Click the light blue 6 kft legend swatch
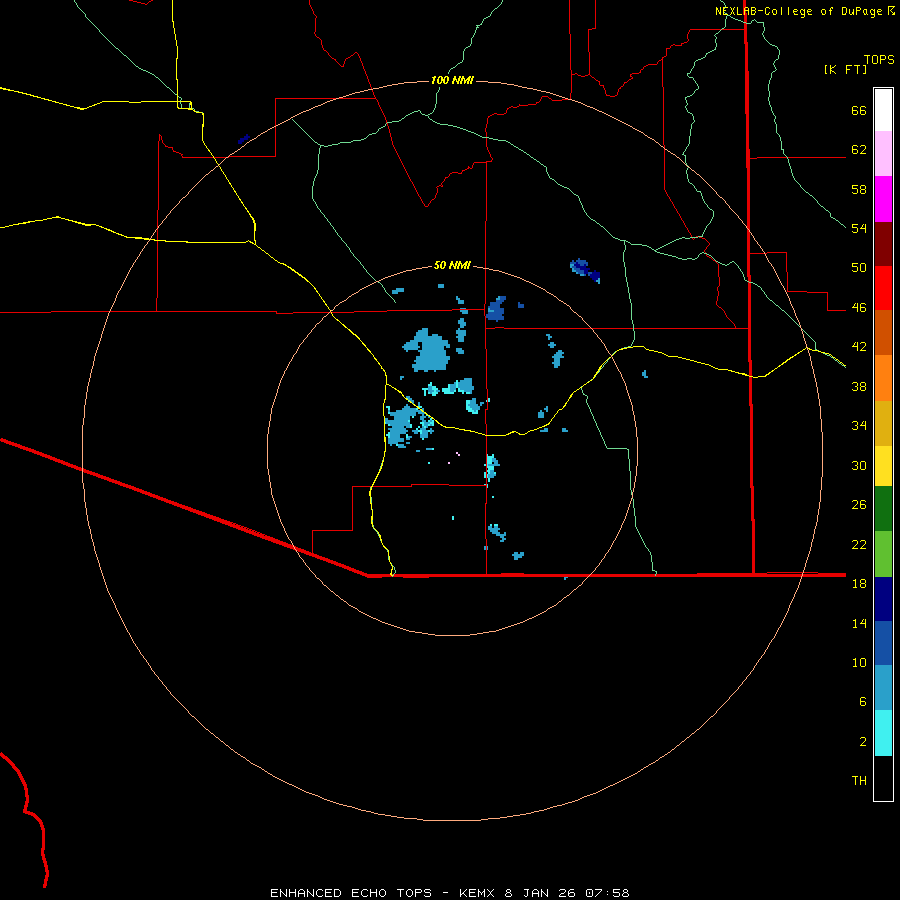The height and width of the screenshot is (900, 900). pos(883,688)
